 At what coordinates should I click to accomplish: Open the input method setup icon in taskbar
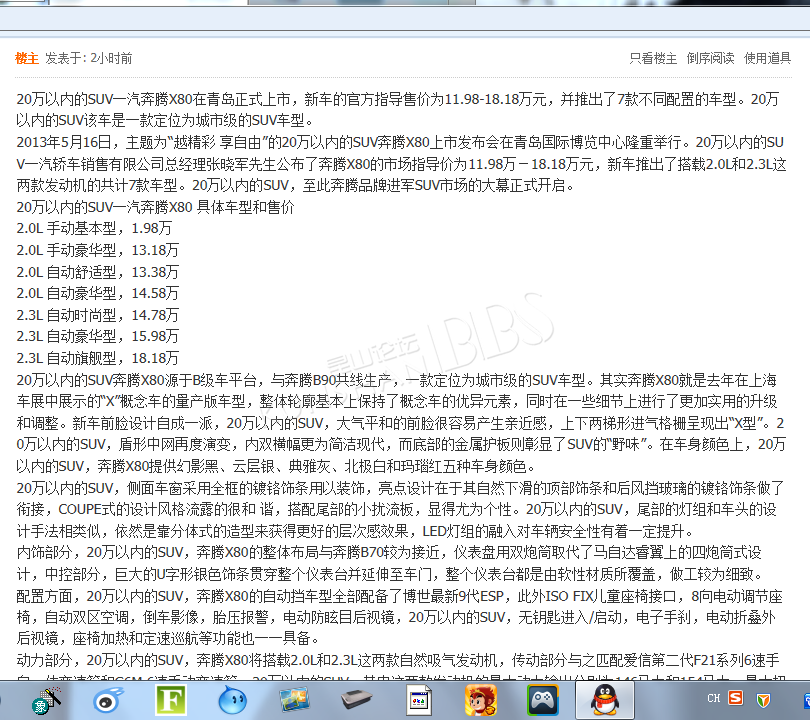point(46,701)
